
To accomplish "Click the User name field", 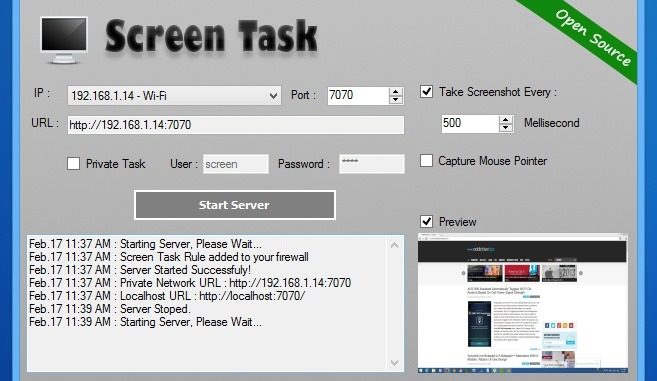I will (236, 164).
